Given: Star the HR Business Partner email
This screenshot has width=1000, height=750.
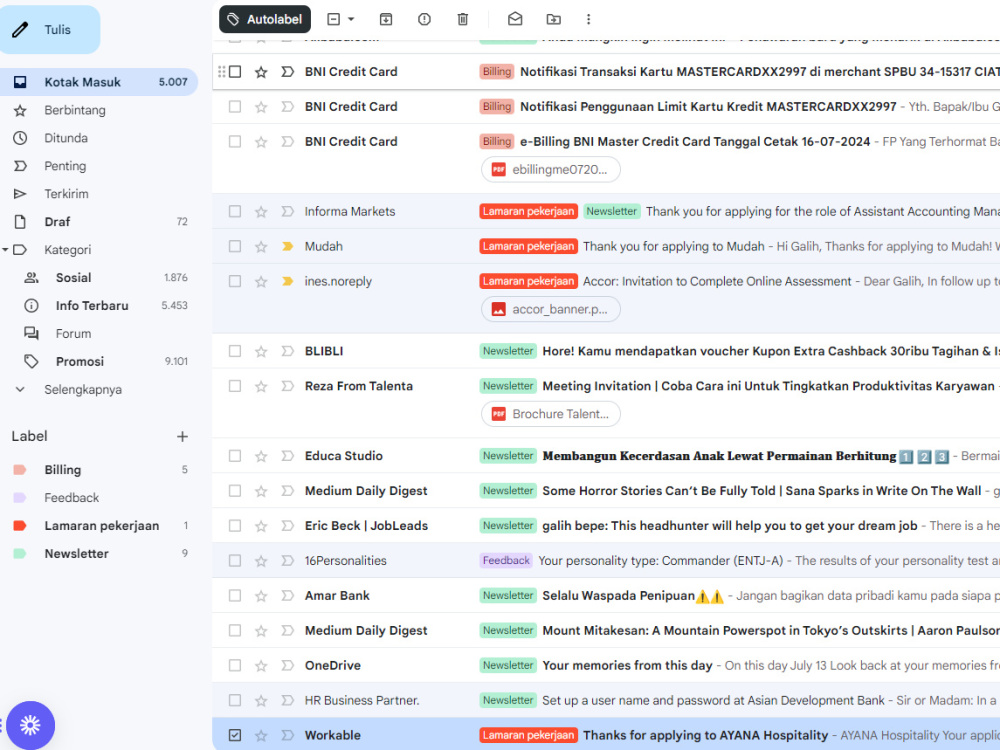Looking at the screenshot, I should point(261,700).
